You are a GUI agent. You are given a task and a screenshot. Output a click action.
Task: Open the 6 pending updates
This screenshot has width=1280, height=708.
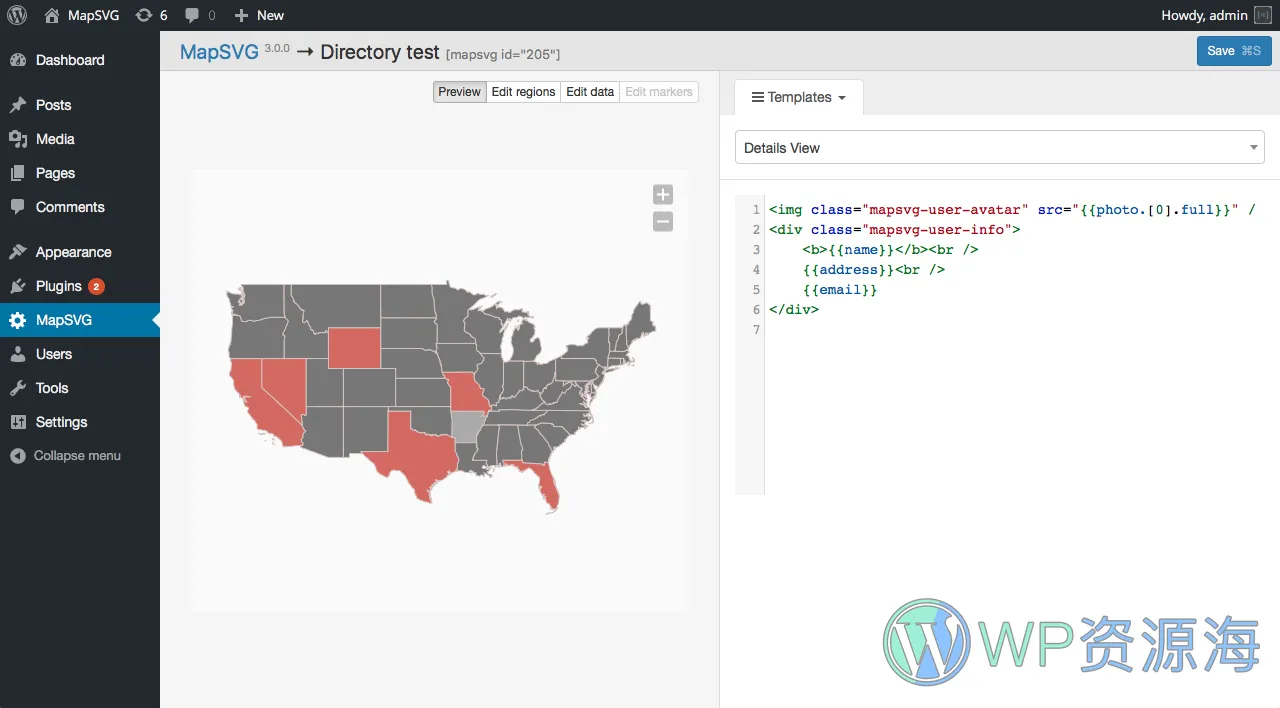(x=151, y=15)
